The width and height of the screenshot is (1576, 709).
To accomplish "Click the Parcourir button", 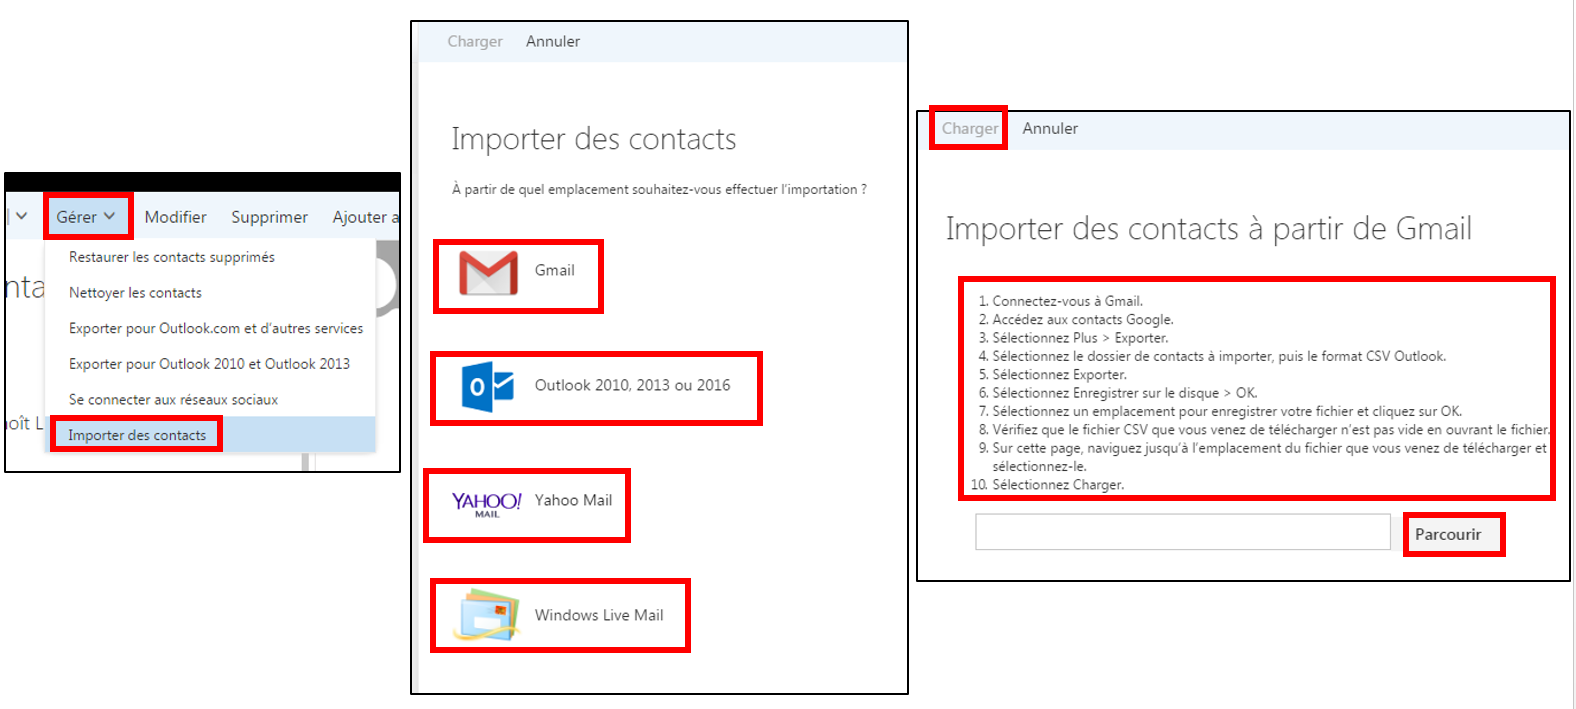I will pos(1453,534).
